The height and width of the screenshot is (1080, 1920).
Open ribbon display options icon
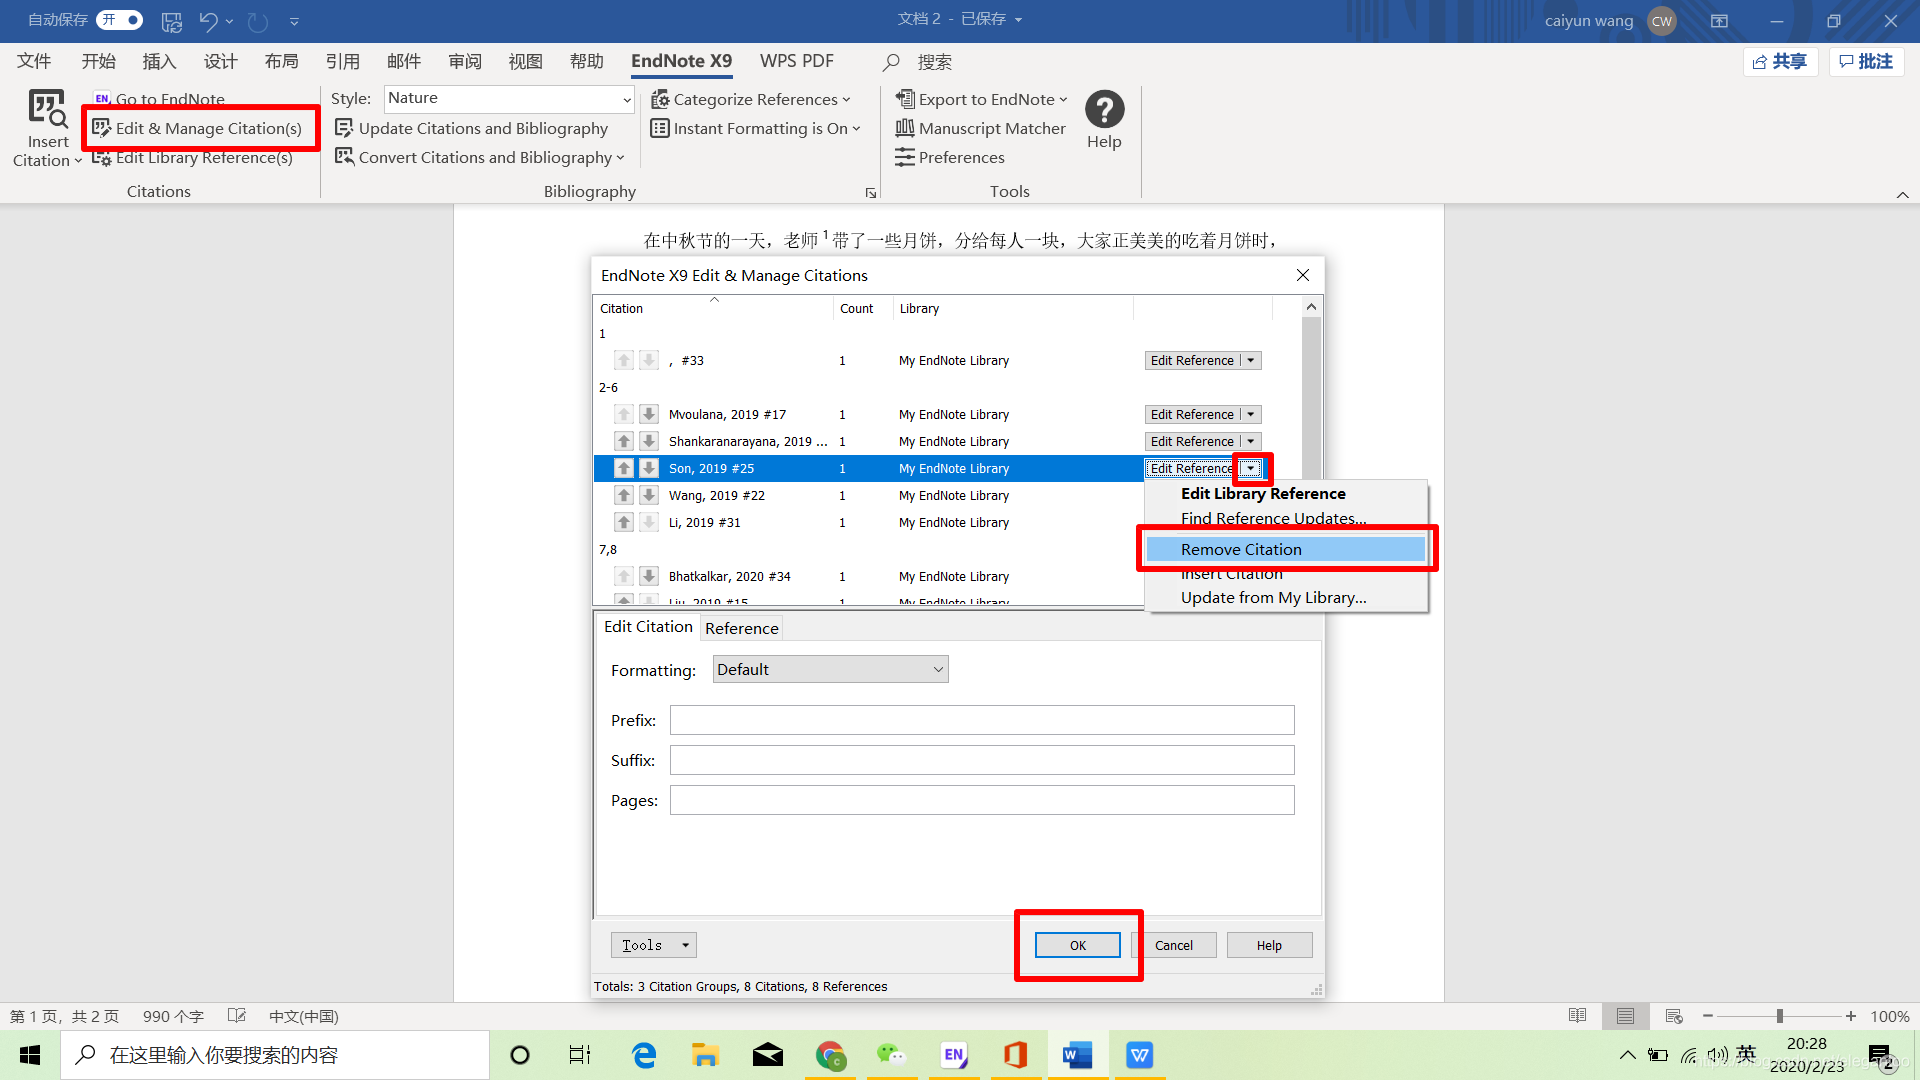[1719, 20]
